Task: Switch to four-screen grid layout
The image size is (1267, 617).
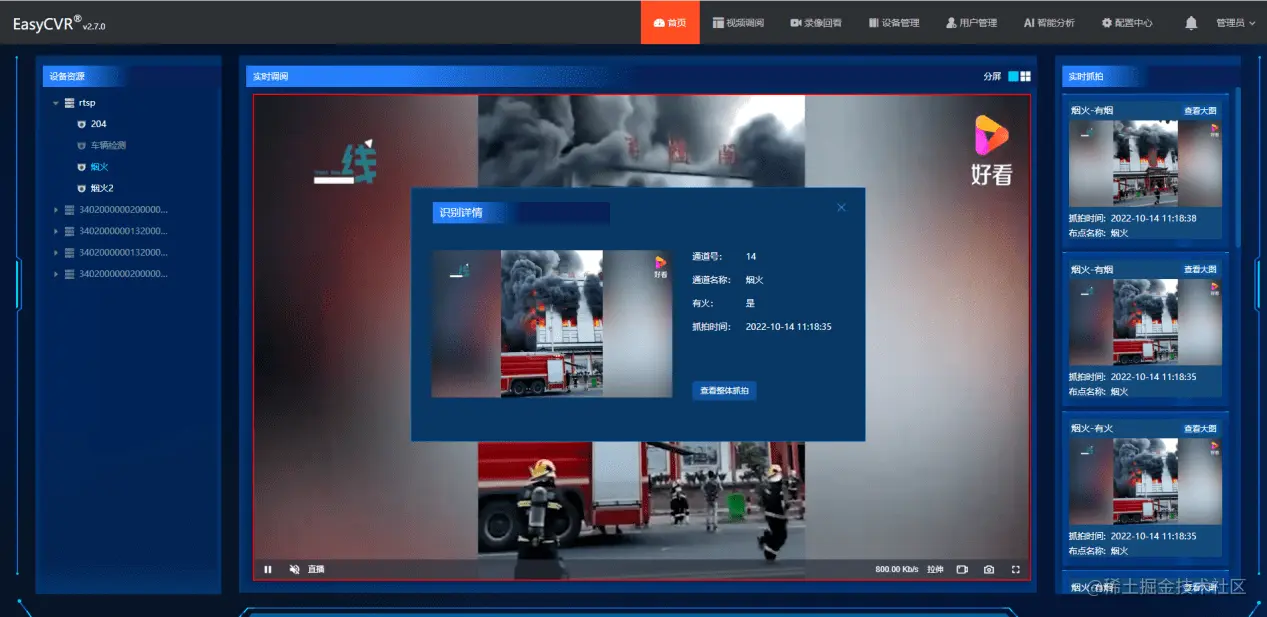Action: (1026, 76)
